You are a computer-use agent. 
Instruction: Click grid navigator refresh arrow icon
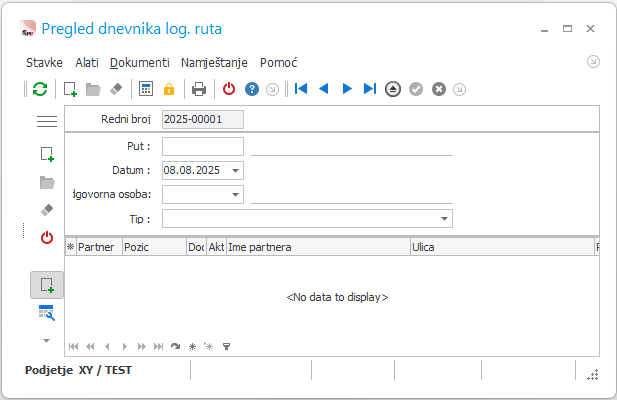pyautogui.click(x=175, y=347)
